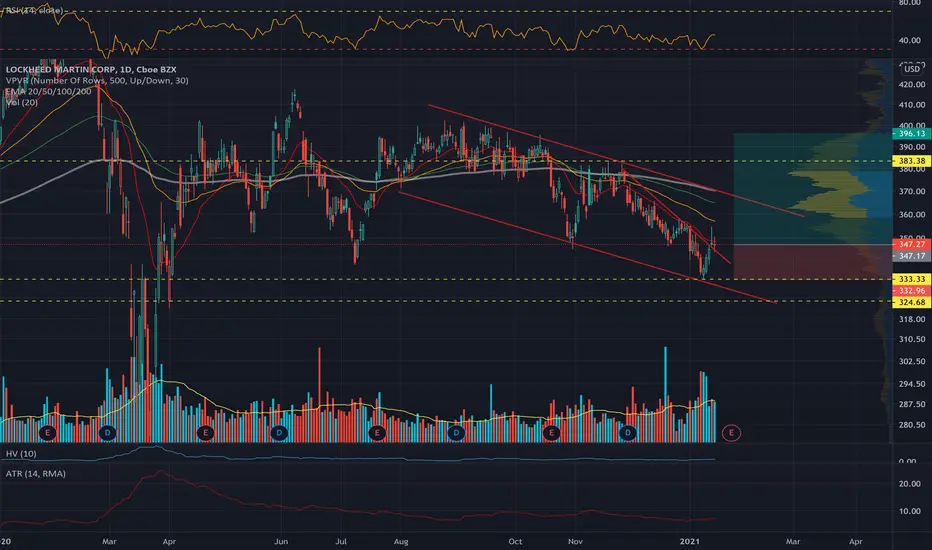Select the VPVR indicator legend
This screenshot has height=550, width=932.
[x=97, y=80]
